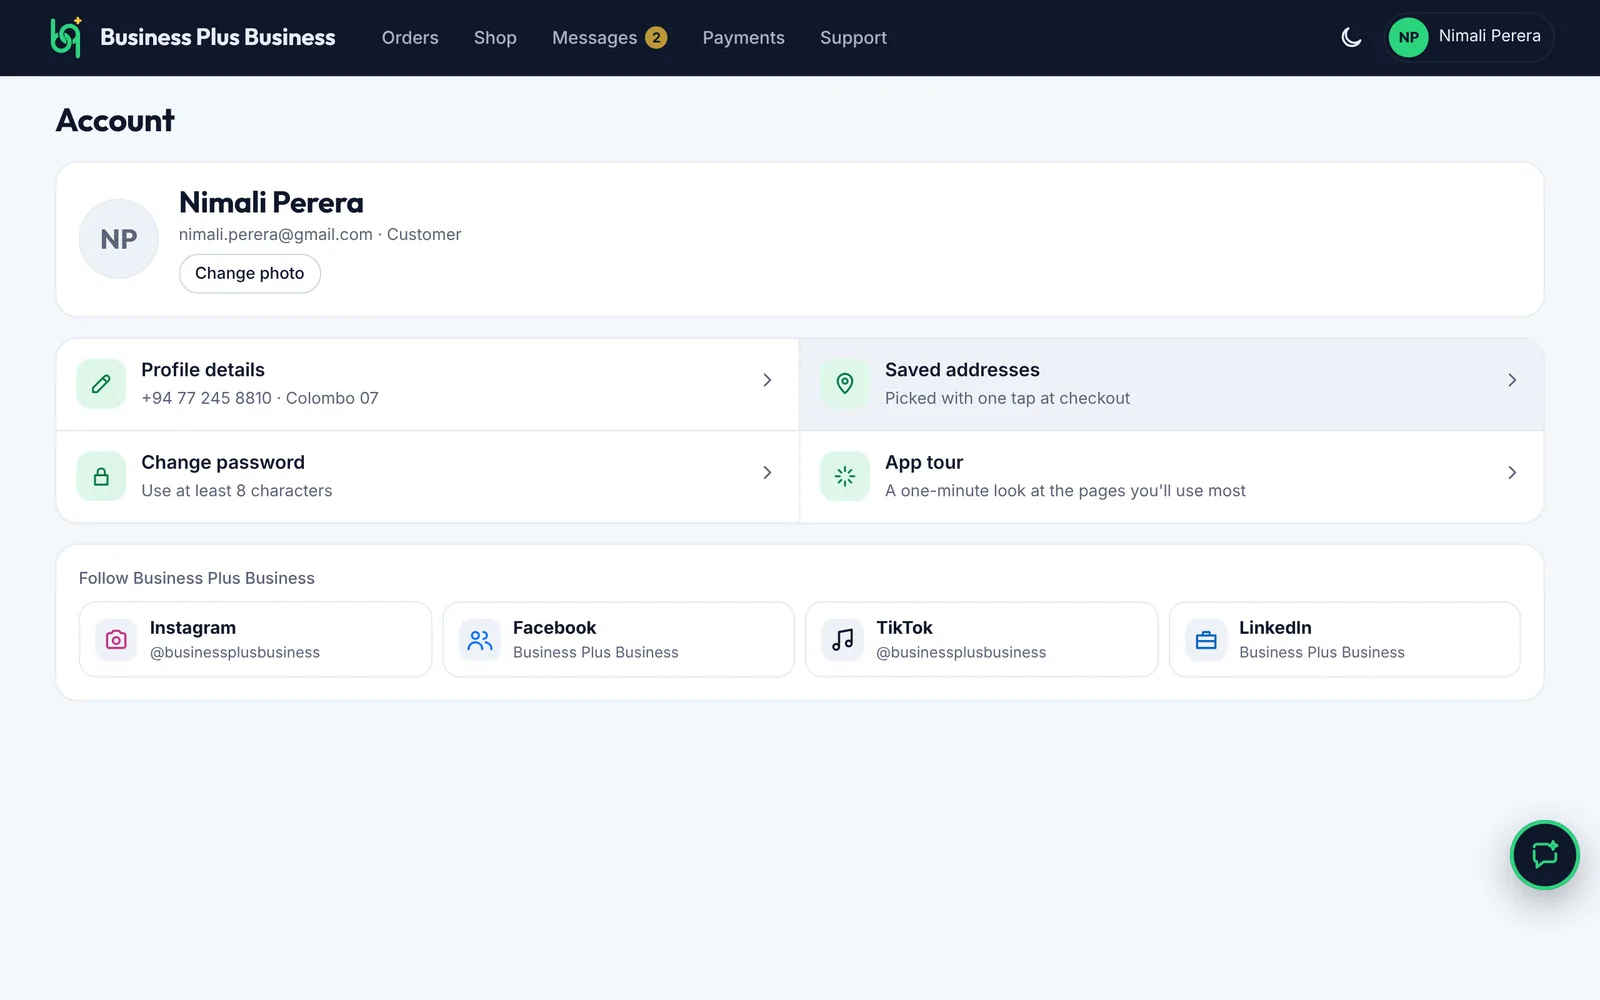The width and height of the screenshot is (1600, 1000).
Task: Expand Change password chevron
Action: coord(767,473)
